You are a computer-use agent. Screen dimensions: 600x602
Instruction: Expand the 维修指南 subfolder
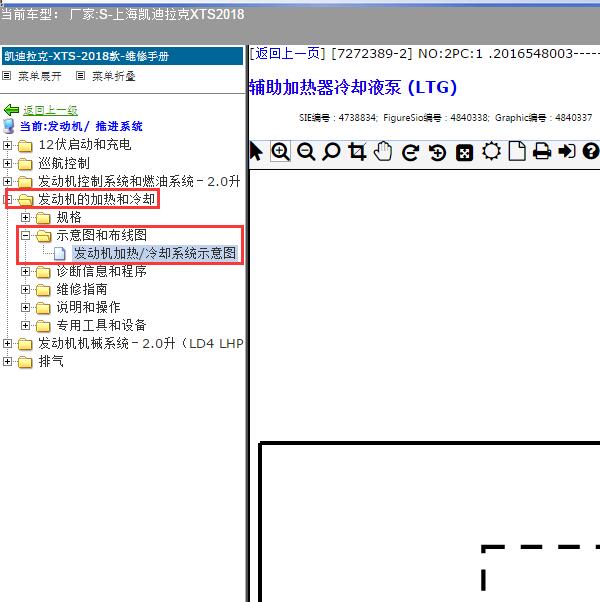pyautogui.click(x=25, y=289)
